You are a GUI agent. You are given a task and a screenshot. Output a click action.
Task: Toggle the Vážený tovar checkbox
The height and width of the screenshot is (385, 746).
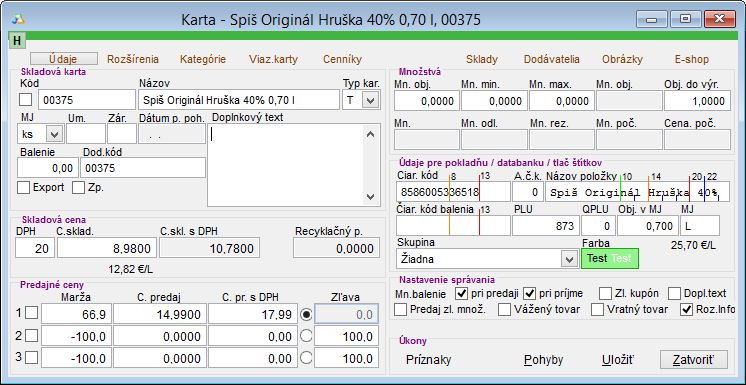504,309
